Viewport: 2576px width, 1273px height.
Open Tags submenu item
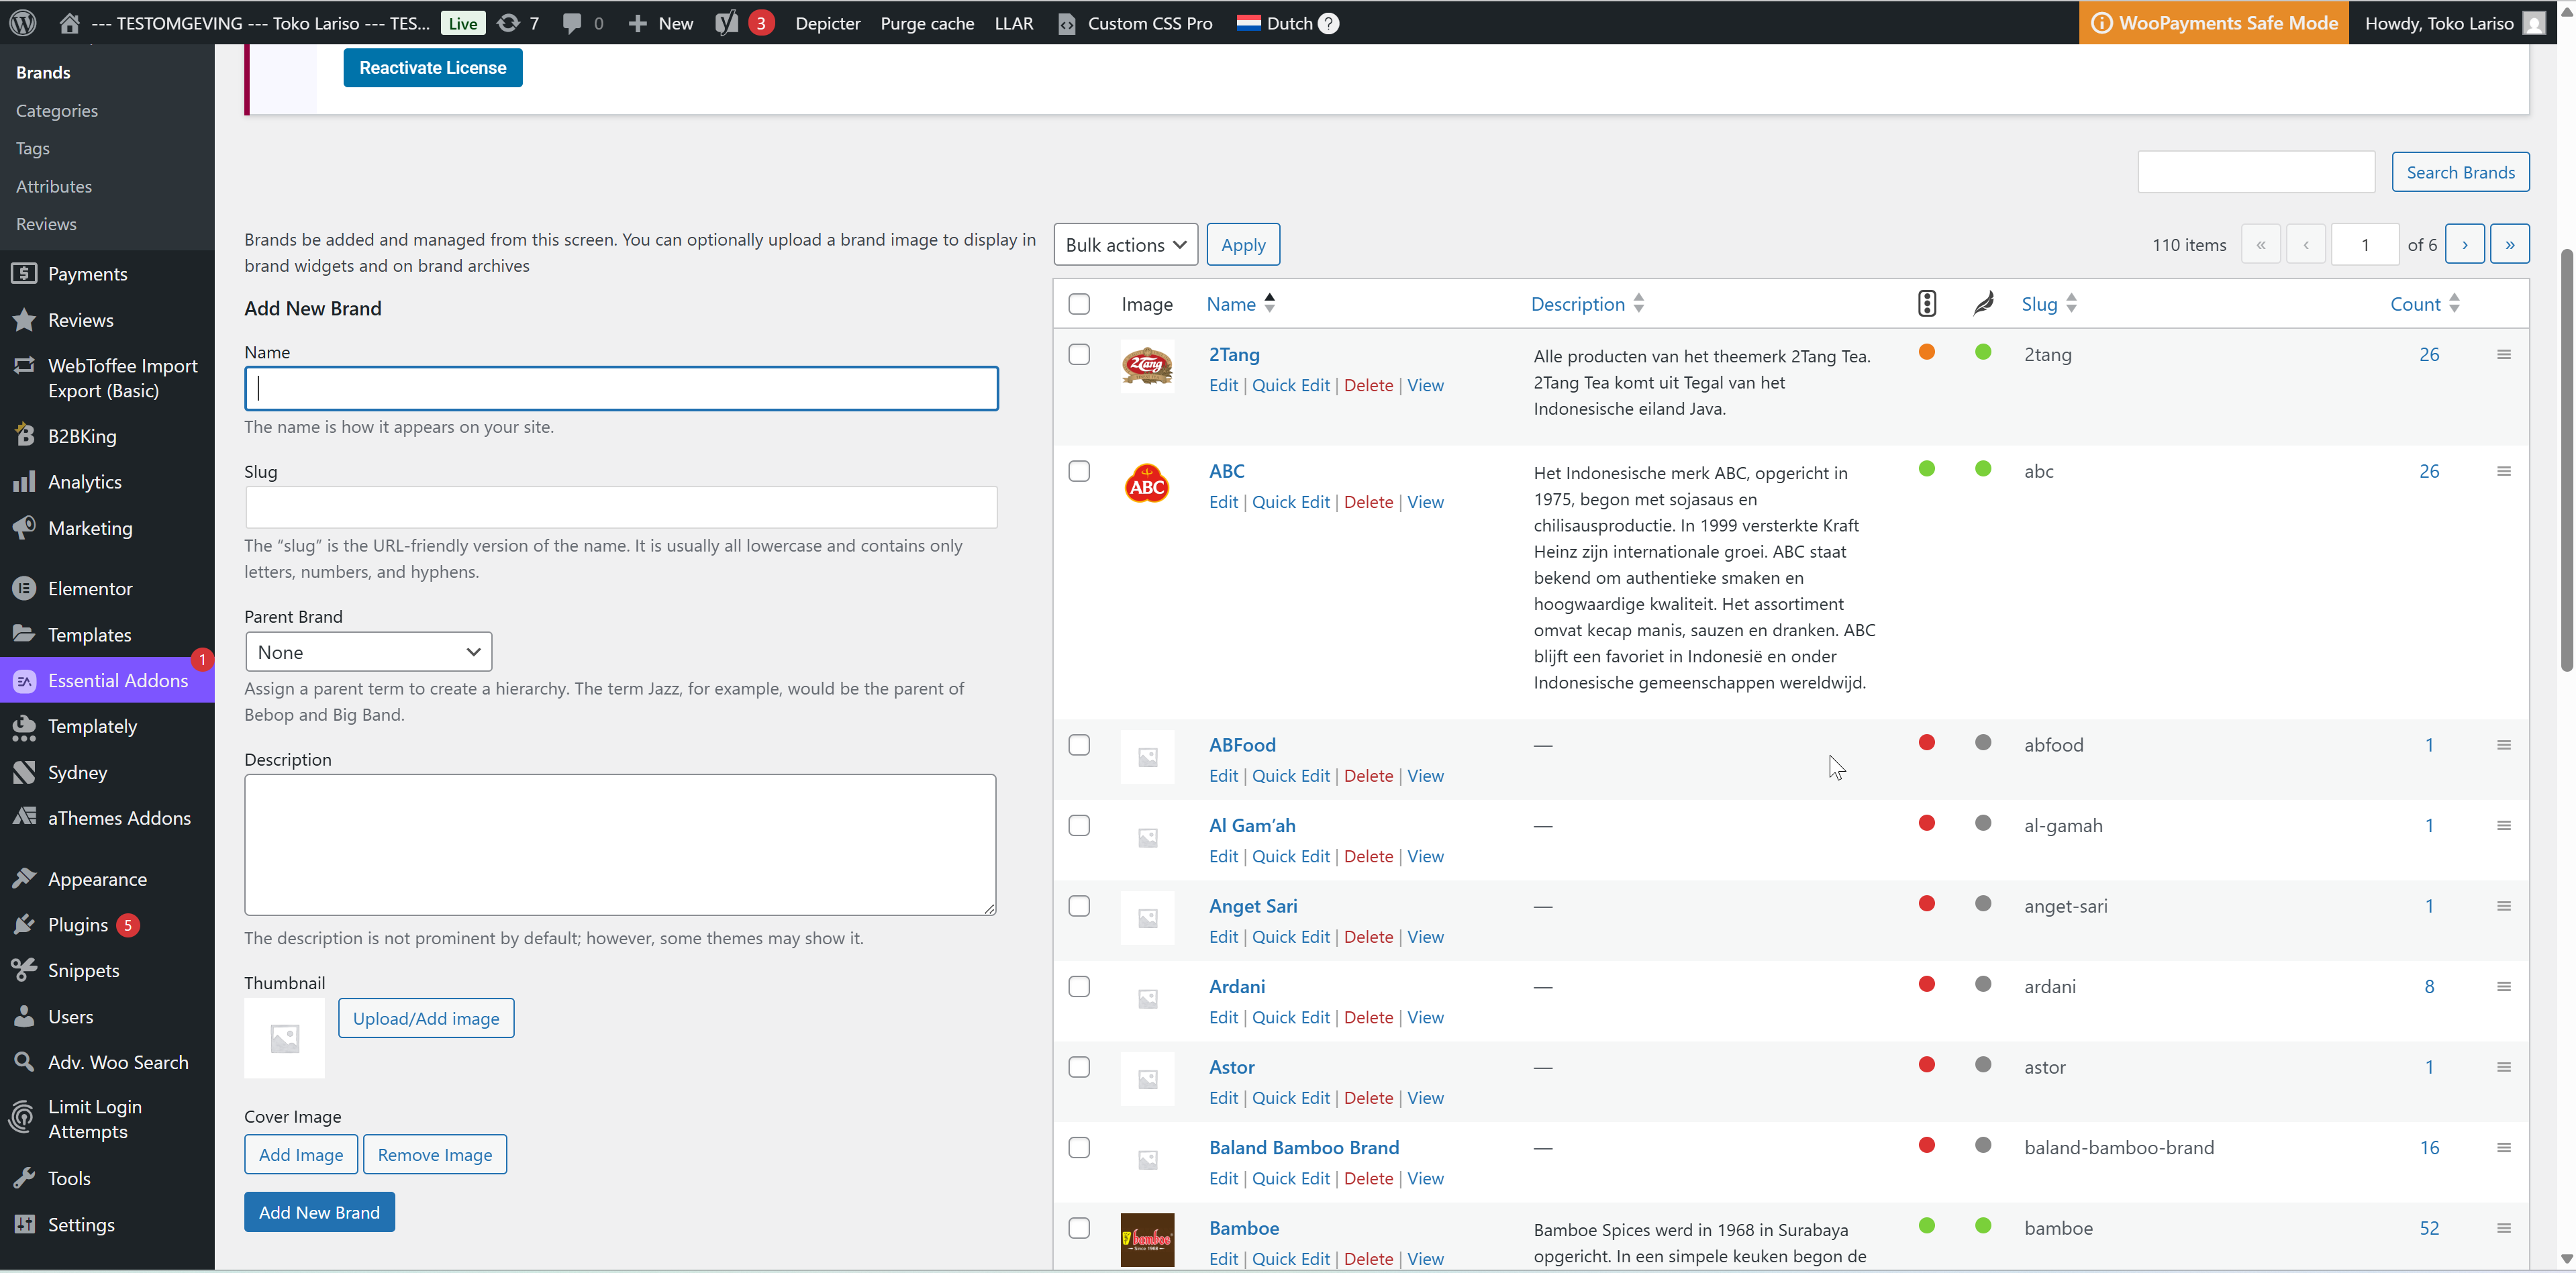(x=33, y=148)
